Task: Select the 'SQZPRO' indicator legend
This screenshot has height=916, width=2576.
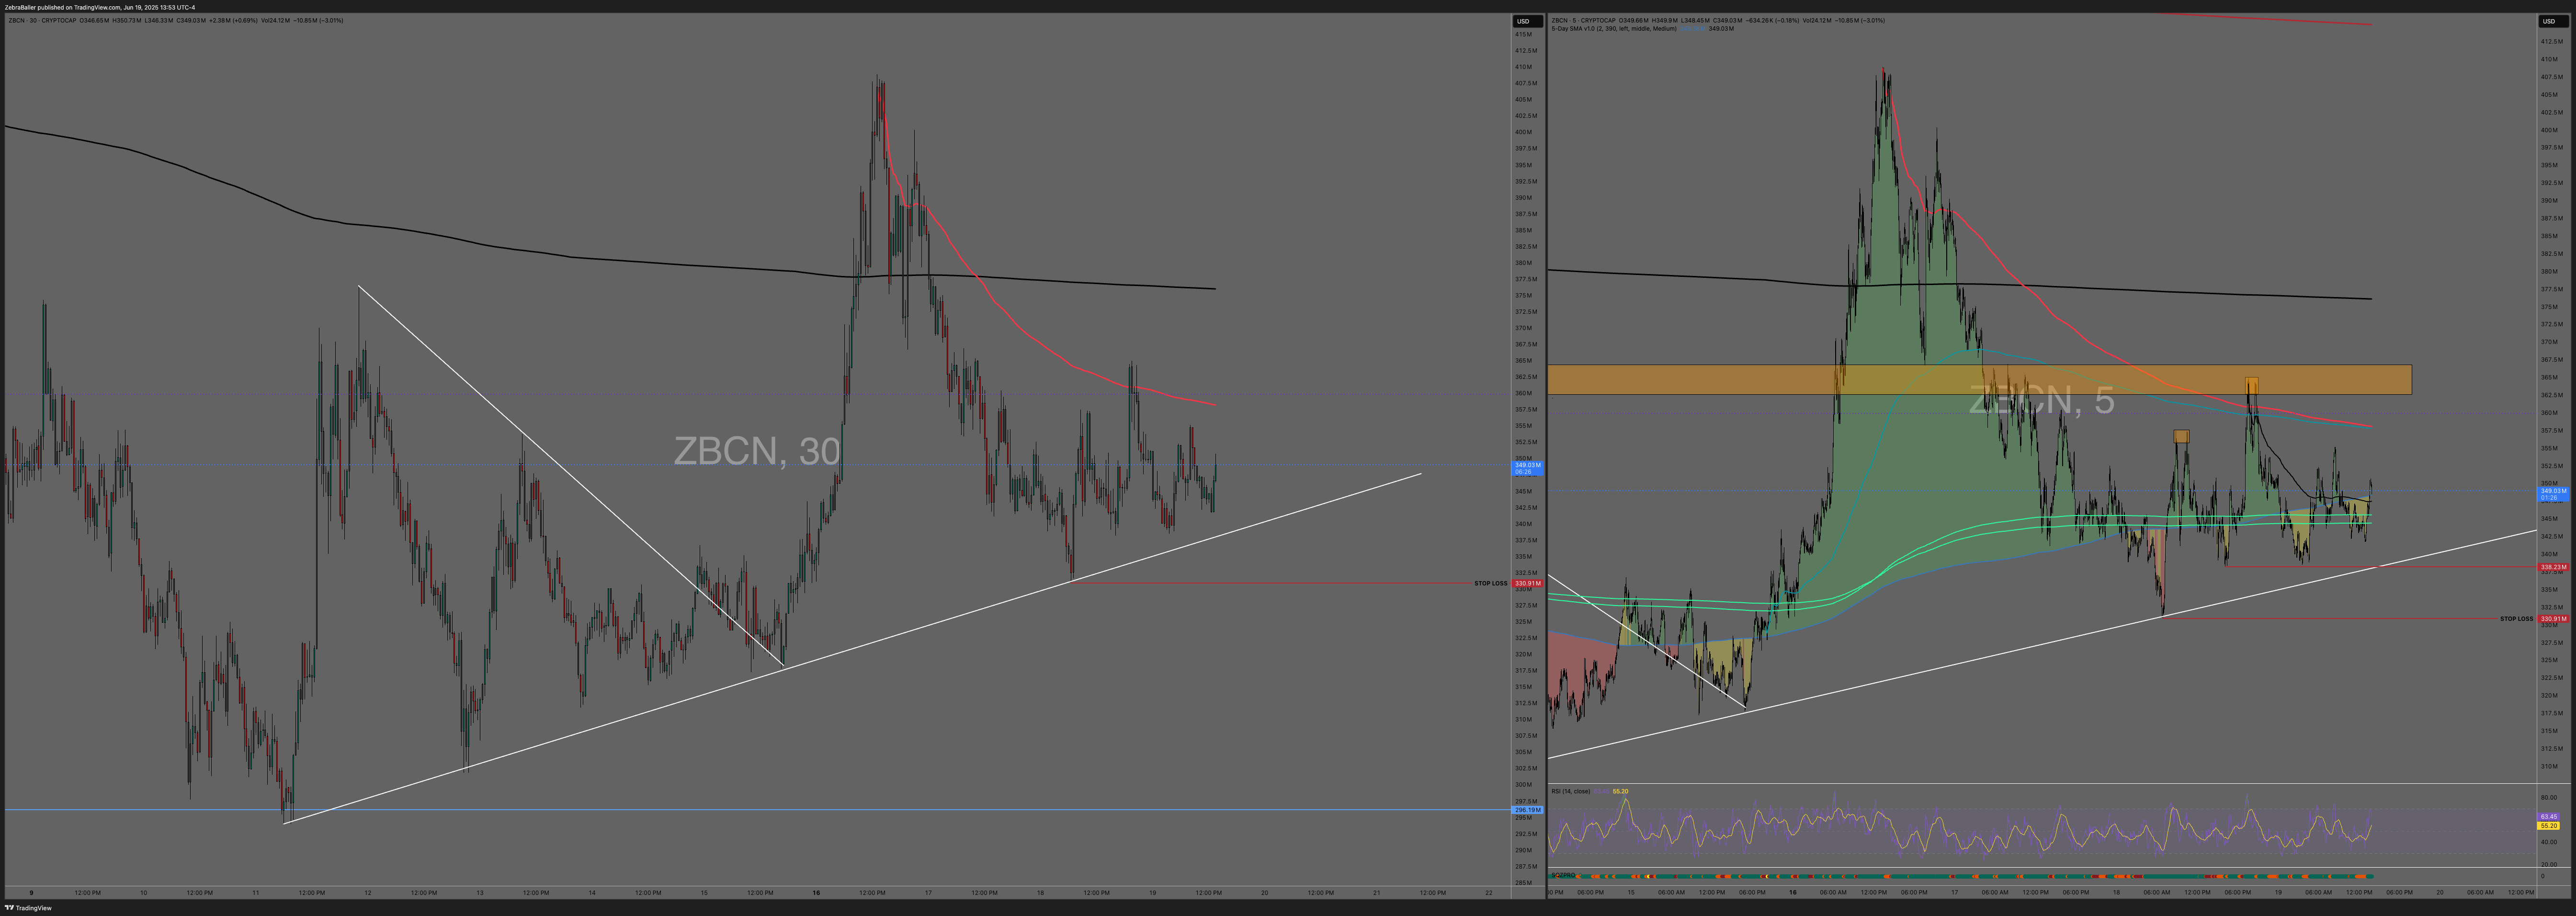Action: pyautogui.click(x=1563, y=875)
